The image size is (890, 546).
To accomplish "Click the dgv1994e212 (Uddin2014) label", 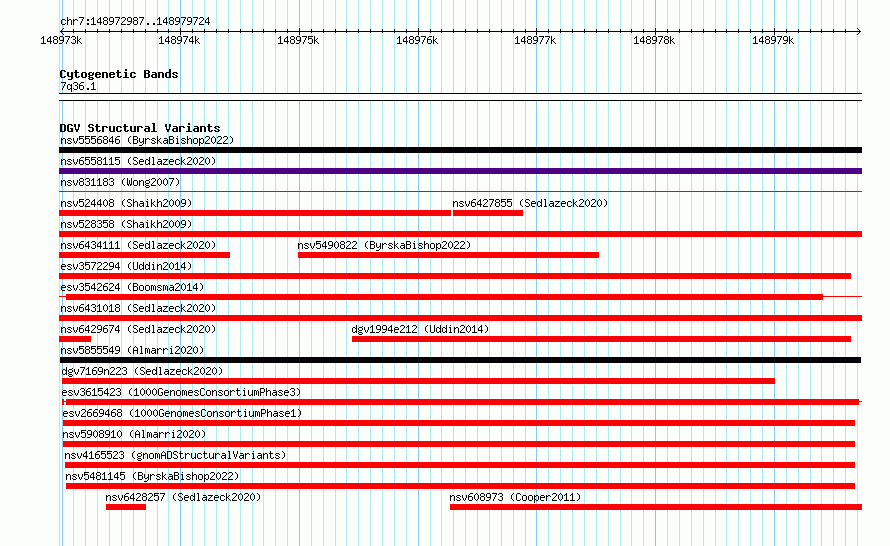I will coord(420,329).
